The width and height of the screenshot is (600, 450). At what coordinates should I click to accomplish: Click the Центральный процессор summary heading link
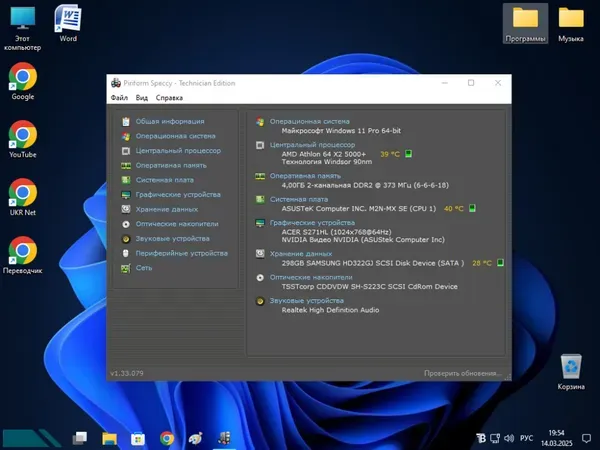point(312,145)
